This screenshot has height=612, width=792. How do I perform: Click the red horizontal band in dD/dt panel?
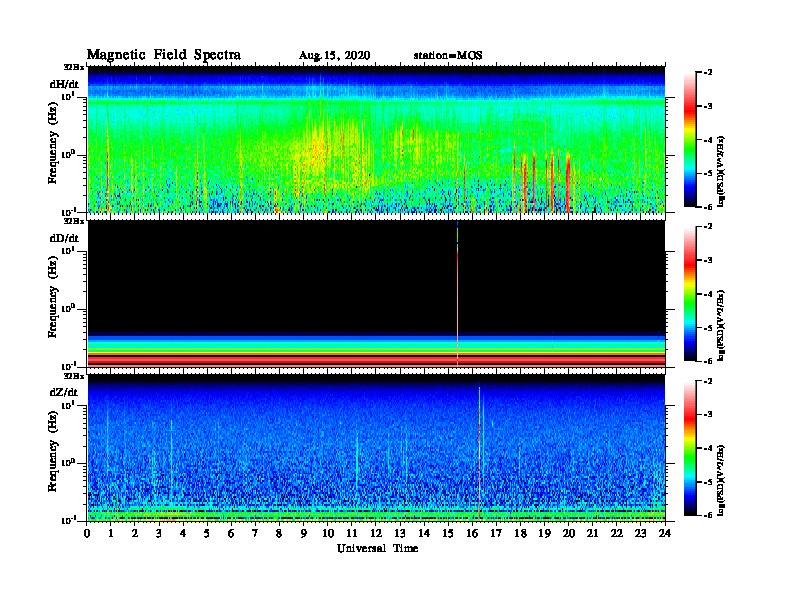tap(376, 360)
